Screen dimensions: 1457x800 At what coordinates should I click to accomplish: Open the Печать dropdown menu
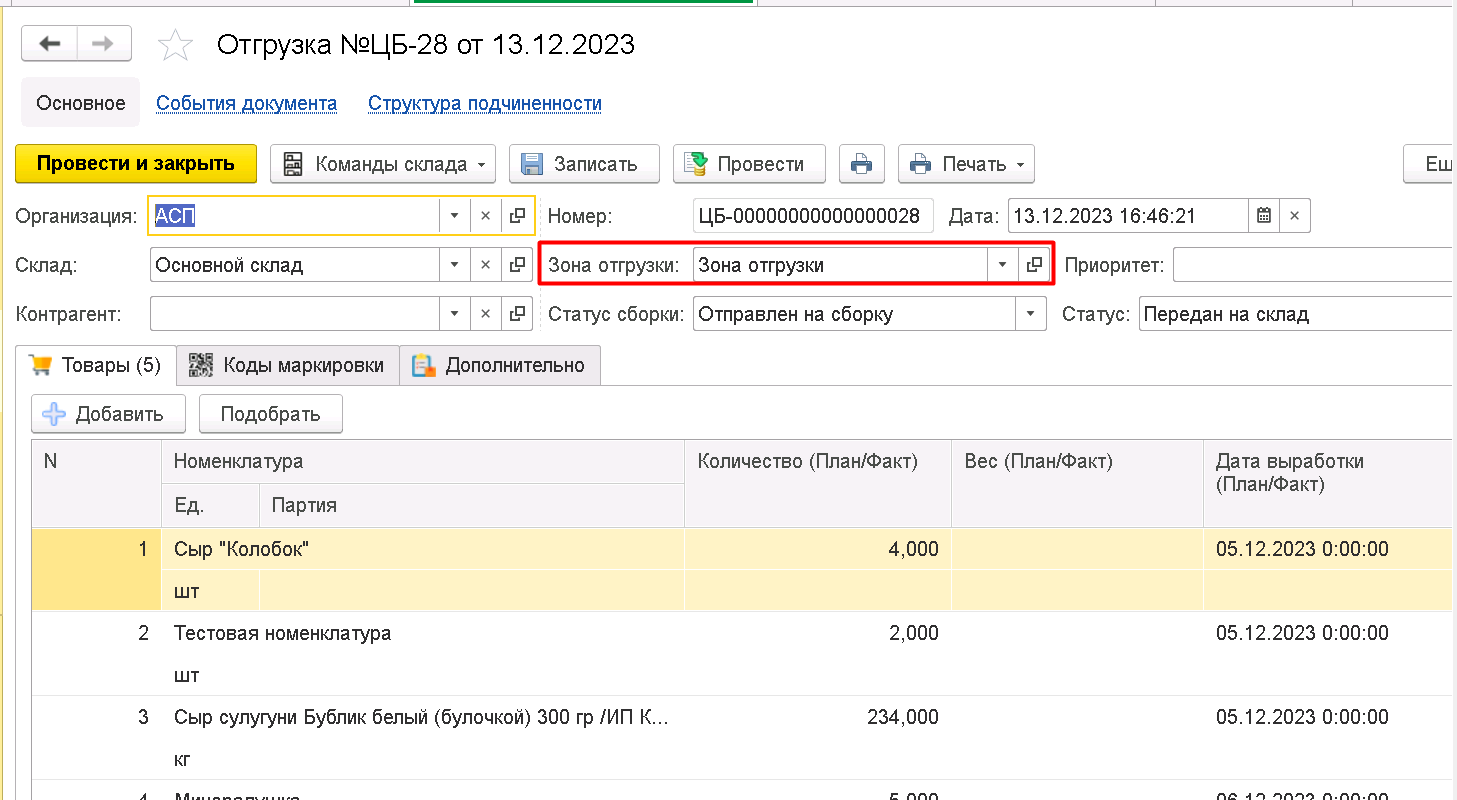coord(966,164)
